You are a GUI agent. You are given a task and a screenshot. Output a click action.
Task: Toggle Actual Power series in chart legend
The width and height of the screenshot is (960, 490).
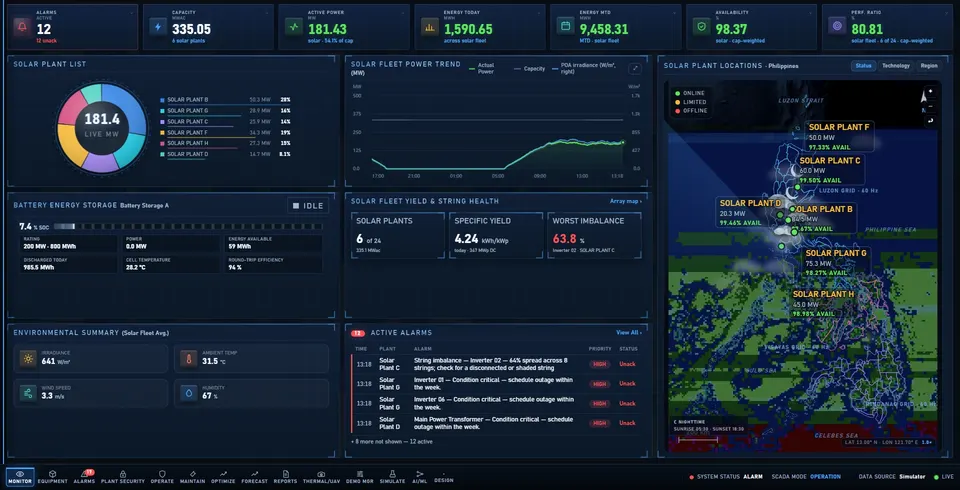click(x=482, y=69)
